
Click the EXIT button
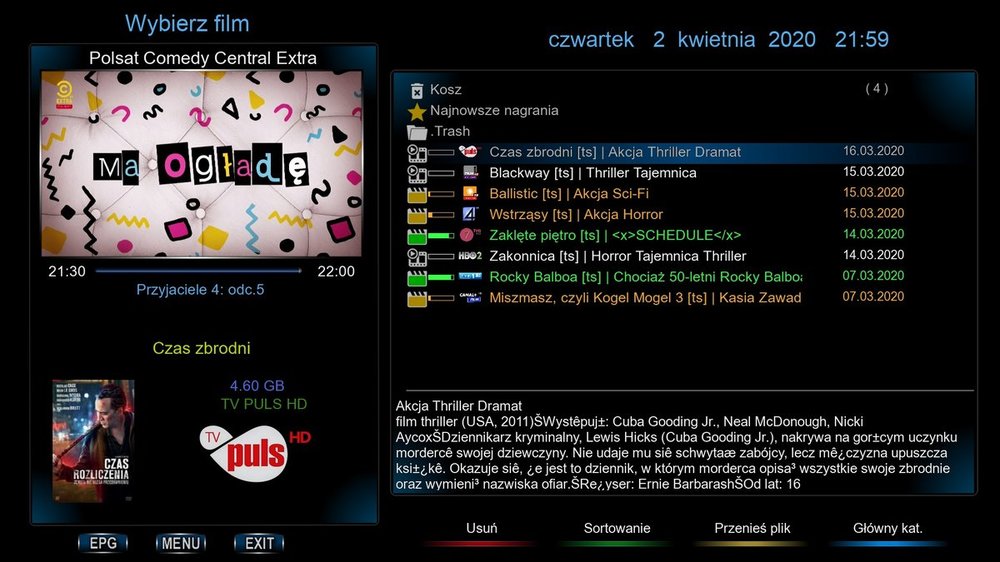[x=259, y=544]
